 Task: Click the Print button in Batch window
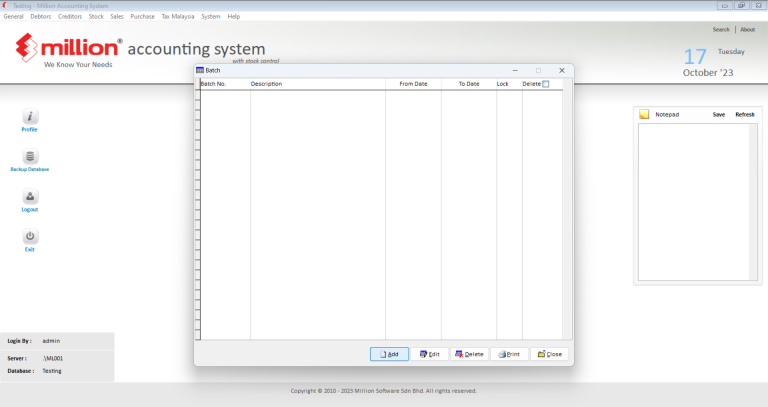pyautogui.click(x=509, y=354)
